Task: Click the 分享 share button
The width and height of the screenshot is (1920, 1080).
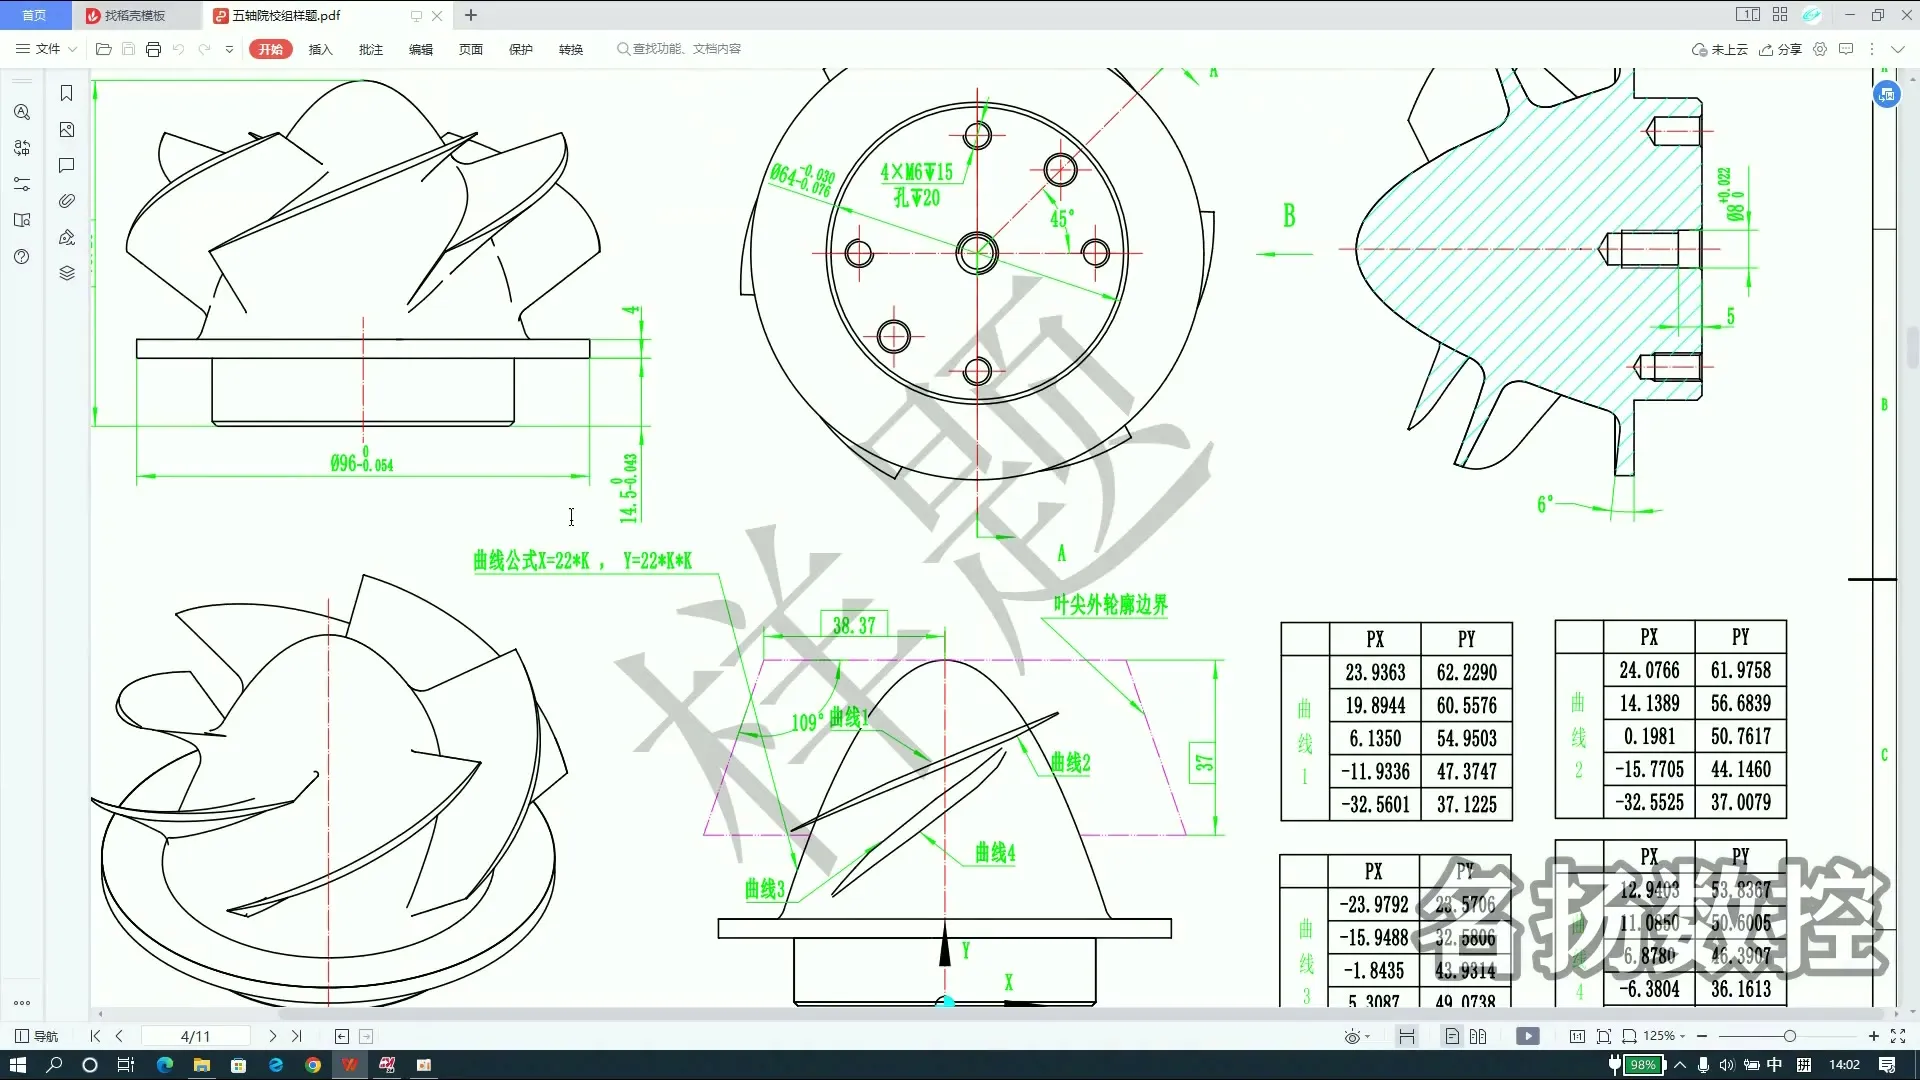Action: tap(1781, 48)
